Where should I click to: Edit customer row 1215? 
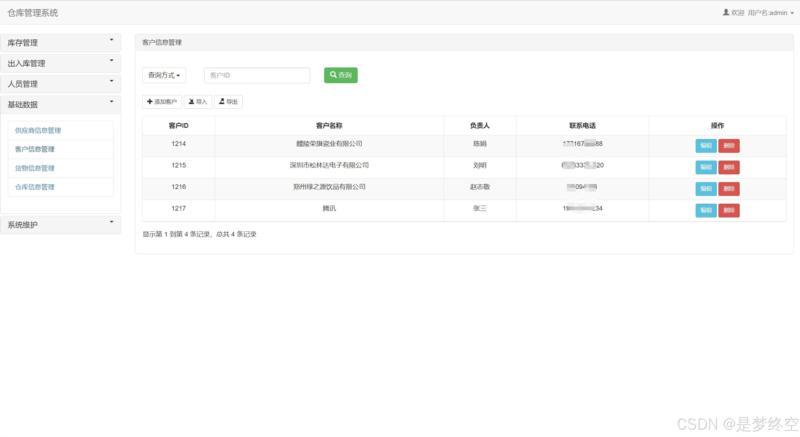pyautogui.click(x=706, y=167)
